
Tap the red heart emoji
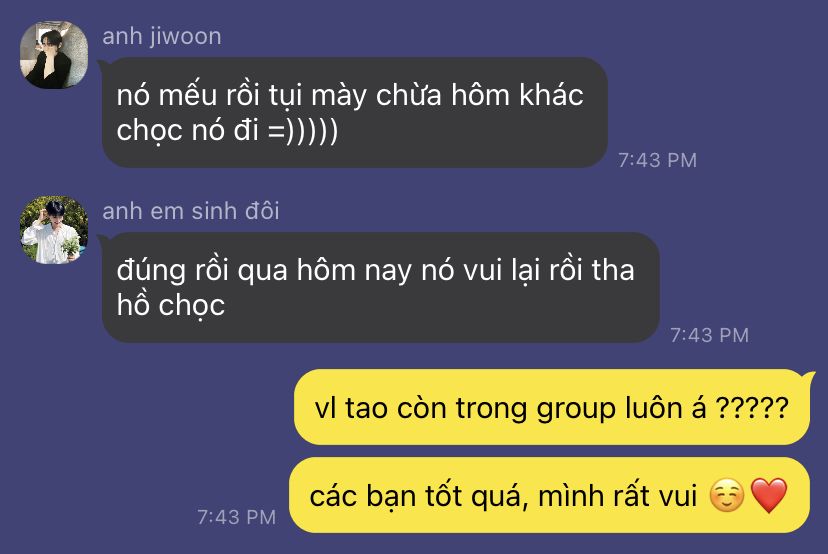click(768, 495)
